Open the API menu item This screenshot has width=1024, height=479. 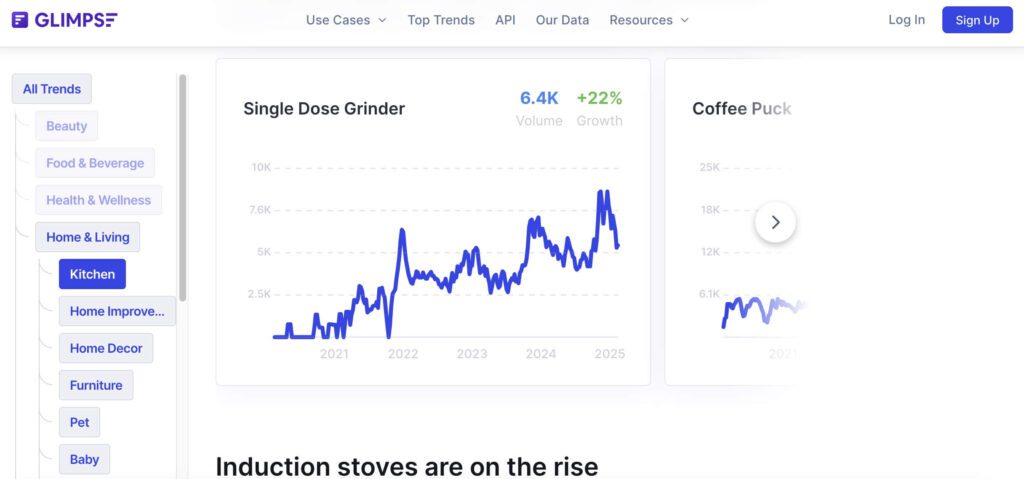(x=505, y=20)
